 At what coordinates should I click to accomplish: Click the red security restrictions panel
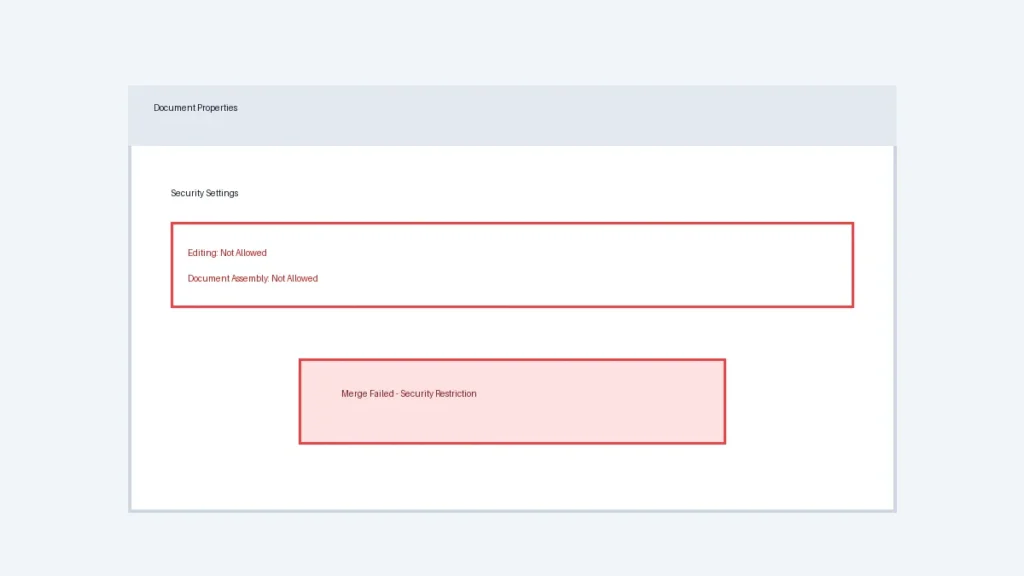pyautogui.click(x=512, y=265)
